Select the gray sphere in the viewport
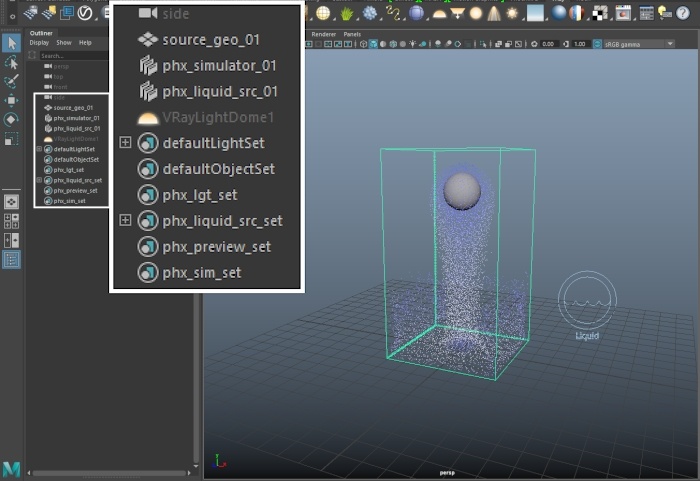Viewport: 700px width, 481px height. pos(462,191)
